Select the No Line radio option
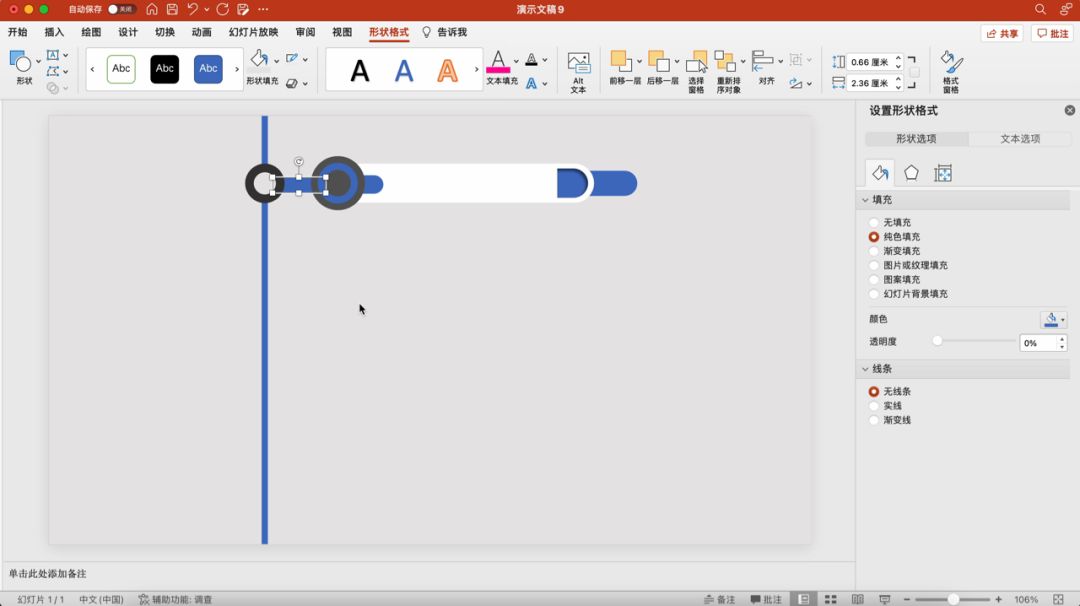1080x606 pixels. pyautogui.click(x=874, y=391)
